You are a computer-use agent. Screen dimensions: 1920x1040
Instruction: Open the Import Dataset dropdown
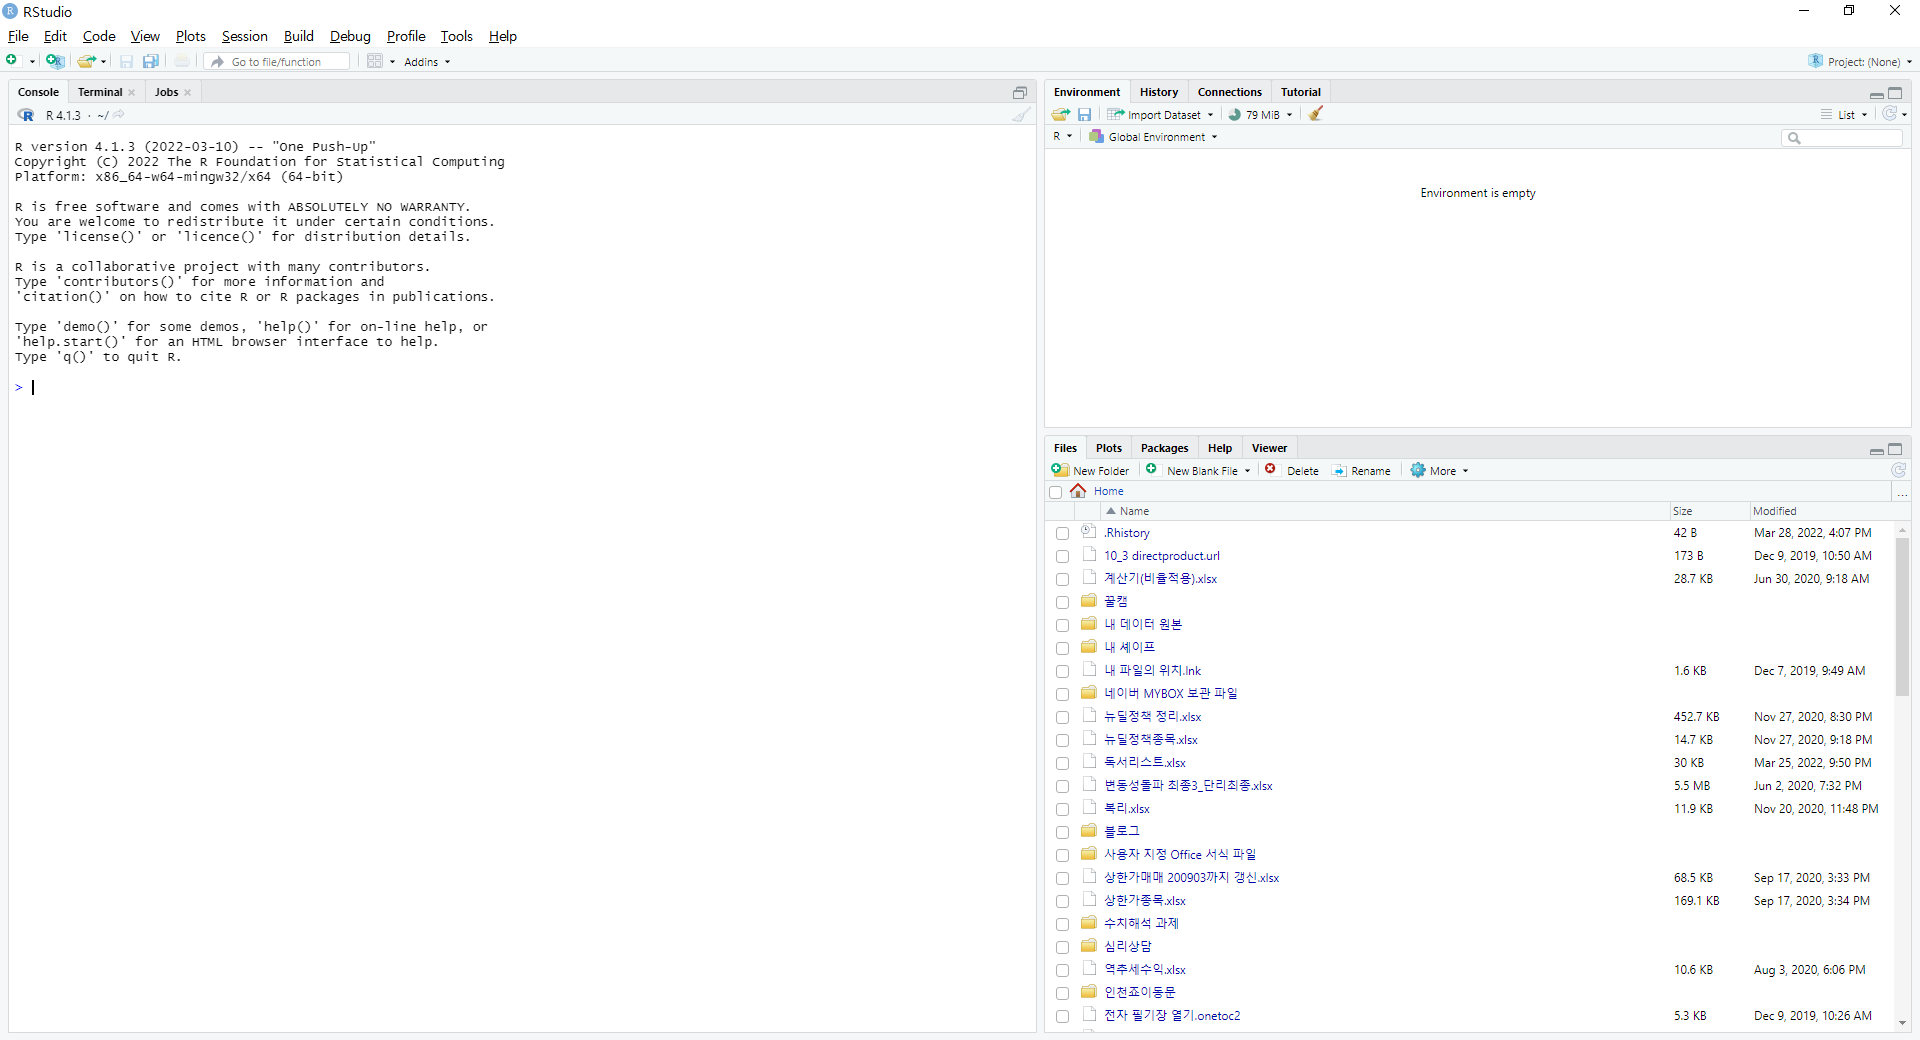tap(1160, 115)
